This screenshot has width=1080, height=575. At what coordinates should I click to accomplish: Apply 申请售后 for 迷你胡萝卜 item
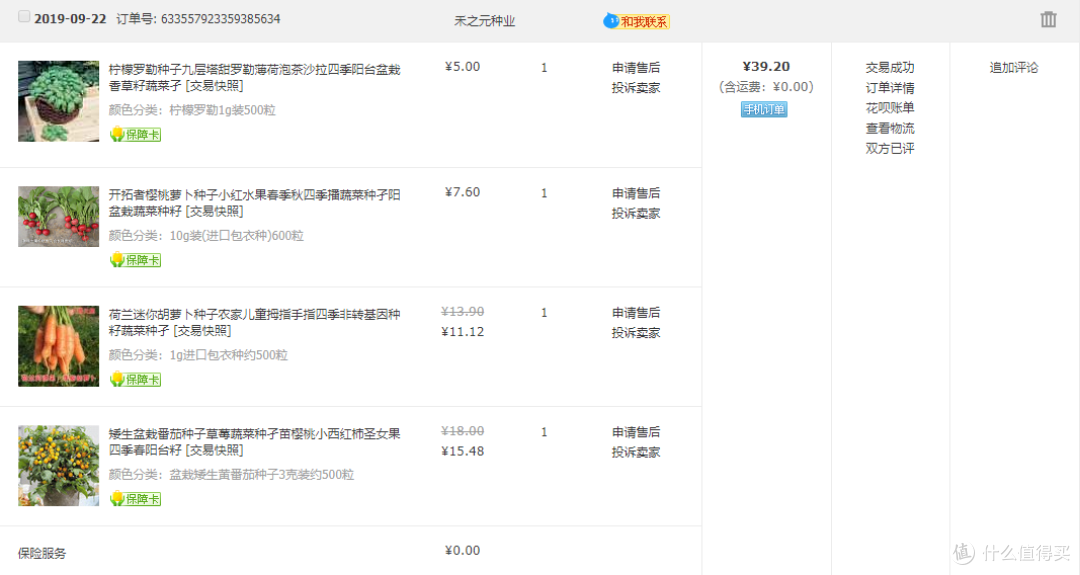coord(636,313)
